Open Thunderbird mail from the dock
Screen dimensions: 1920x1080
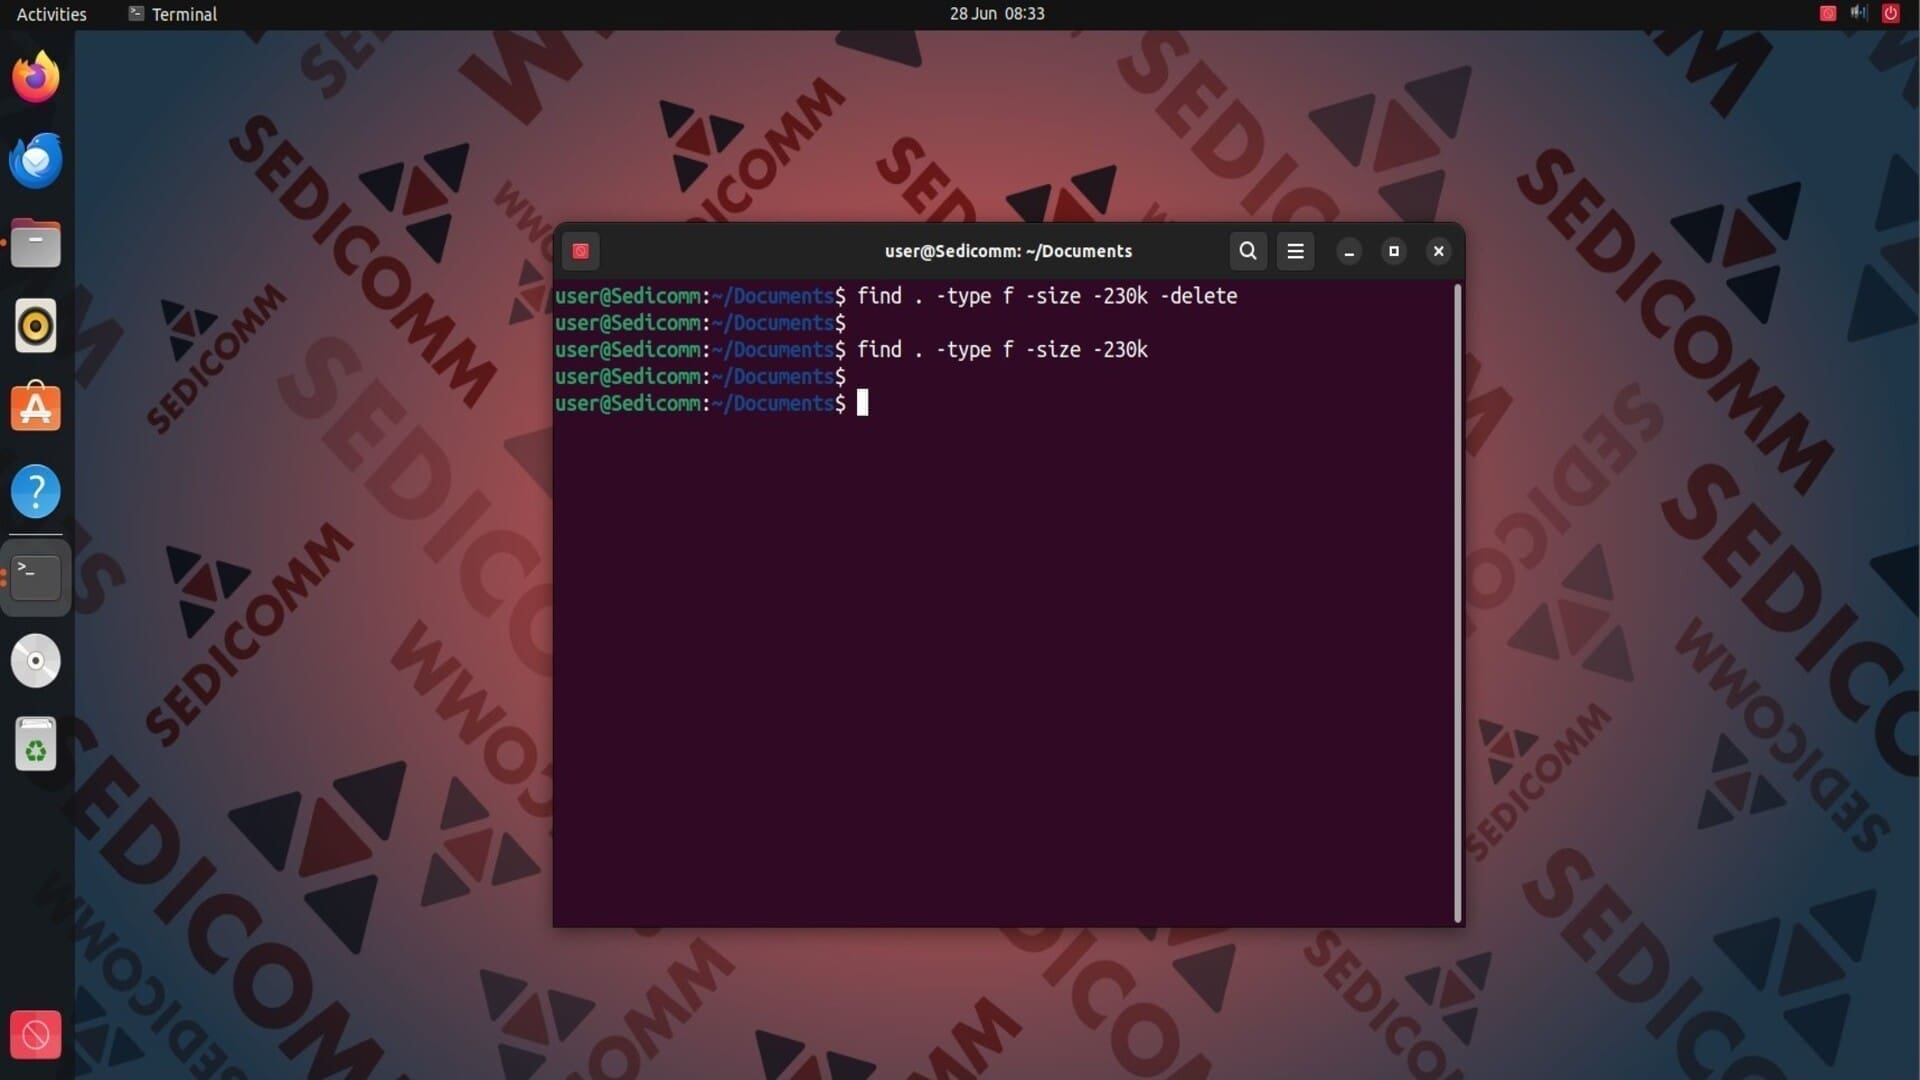36,160
